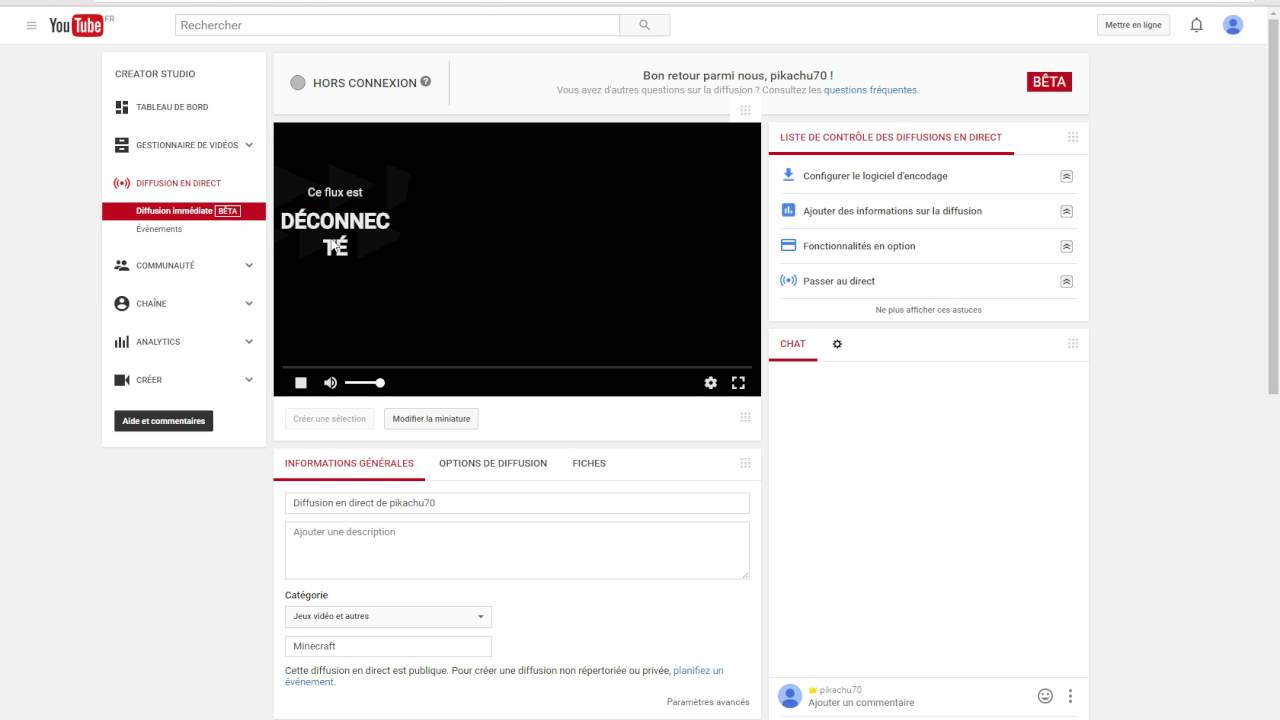
Task: Click the Diffusion en direct broadcast icon
Action: (122, 183)
